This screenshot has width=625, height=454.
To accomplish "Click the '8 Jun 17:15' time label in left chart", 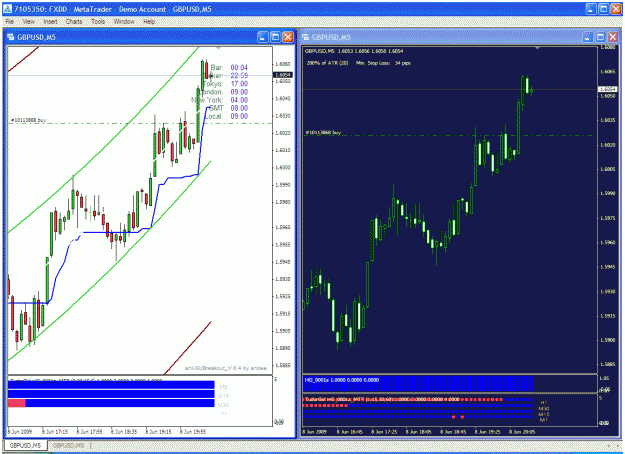I will 55,432.
